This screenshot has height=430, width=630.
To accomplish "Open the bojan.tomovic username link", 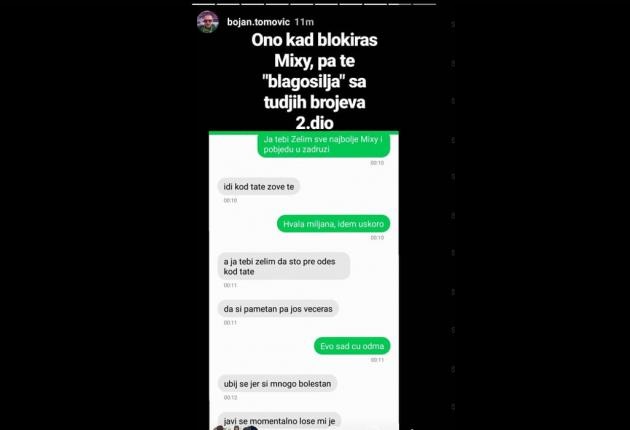I will [258, 22].
